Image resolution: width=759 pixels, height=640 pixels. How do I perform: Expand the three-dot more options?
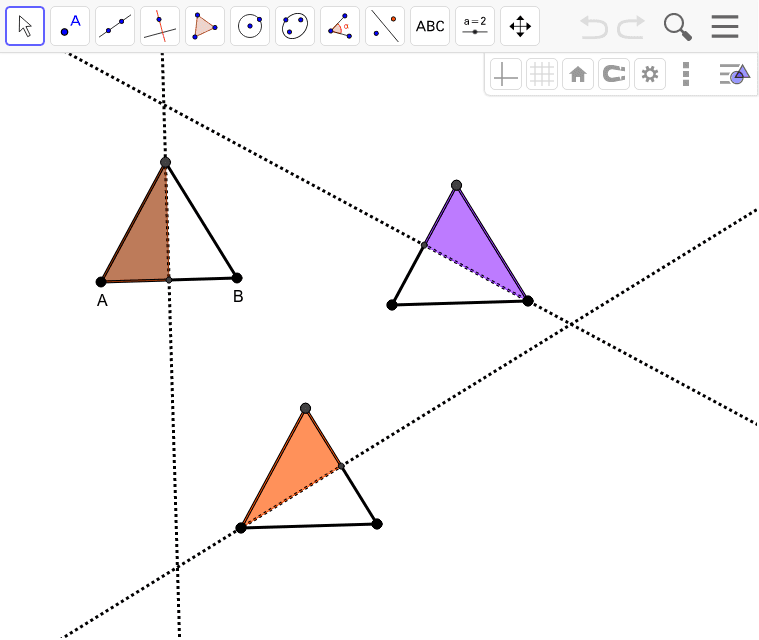pos(685,75)
